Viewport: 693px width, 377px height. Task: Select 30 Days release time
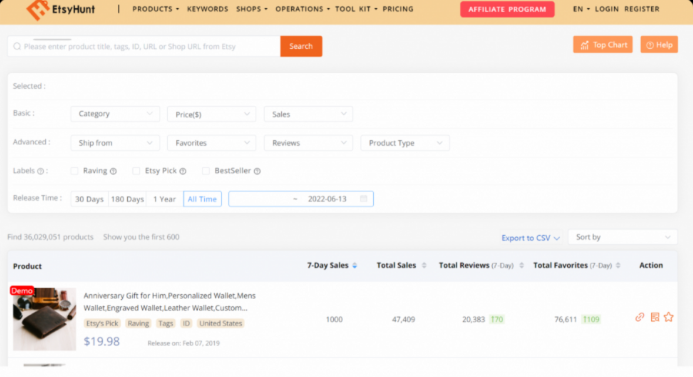coord(89,199)
